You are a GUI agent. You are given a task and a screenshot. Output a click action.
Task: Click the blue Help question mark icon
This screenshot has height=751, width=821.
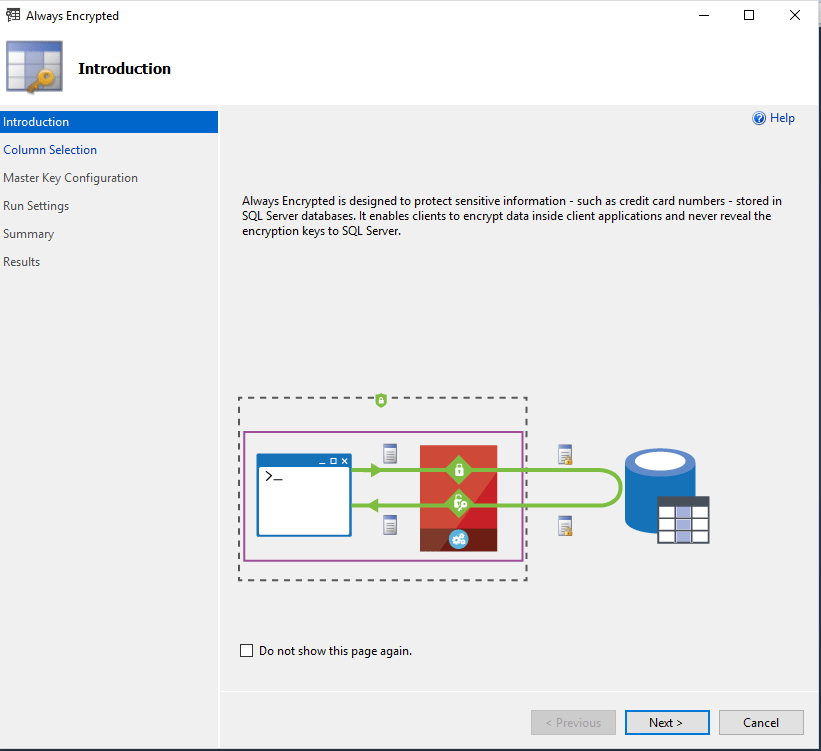759,118
